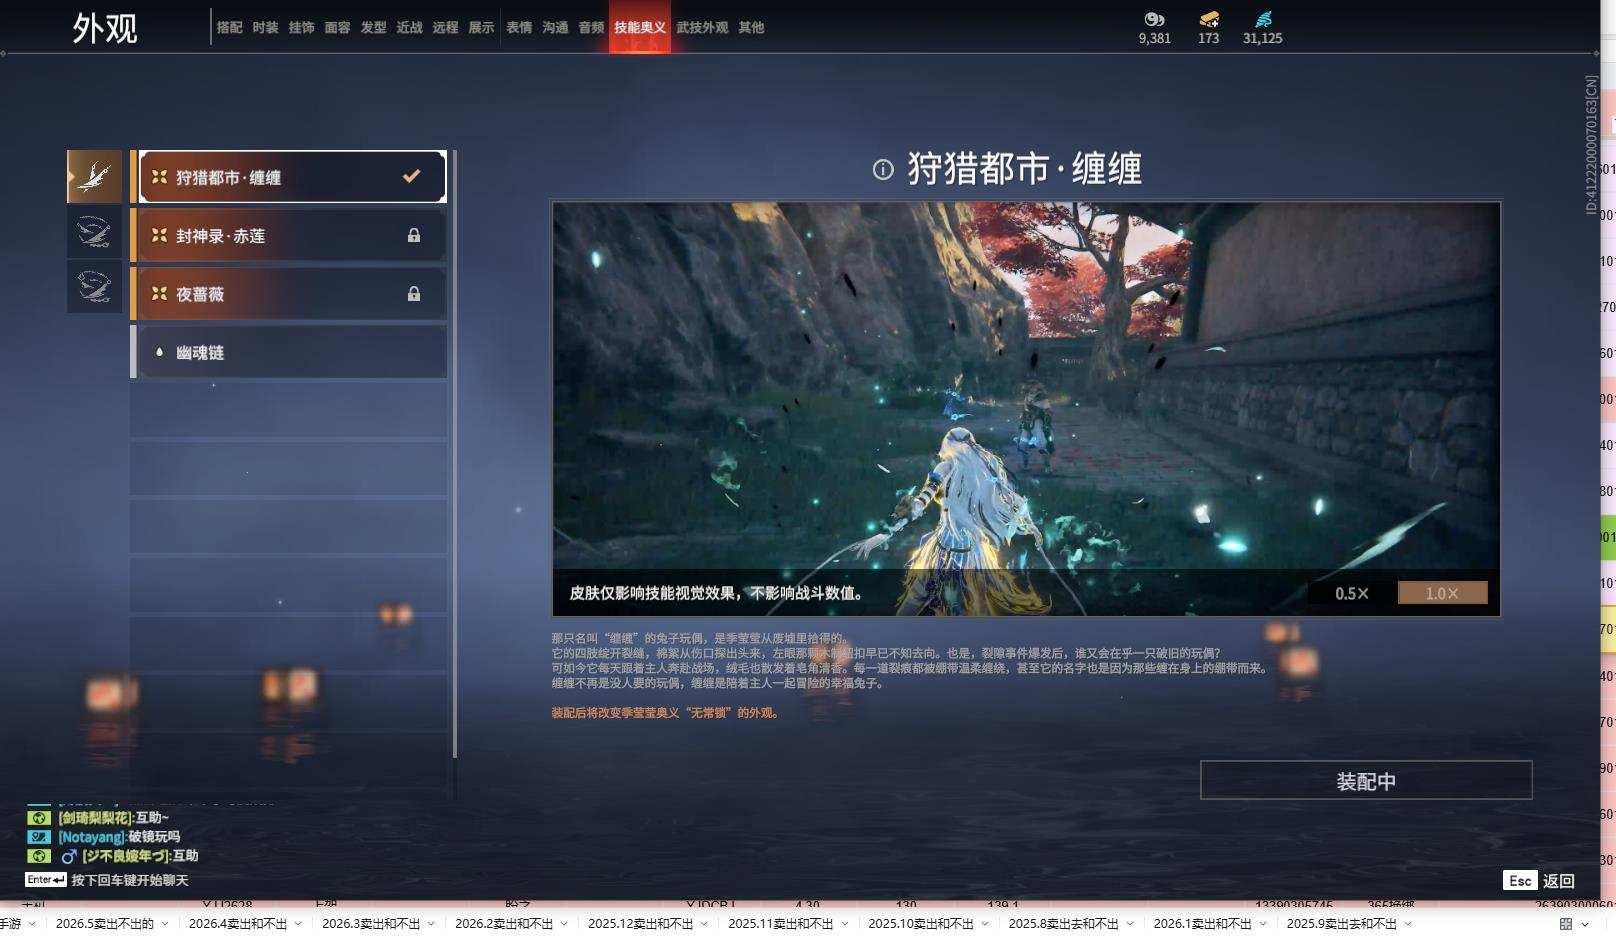Viewport: 1616px width, 939px height.
Task: Expand dropdown arrow on sheet tab 2026.2卖出和不出
Action: [564, 924]
